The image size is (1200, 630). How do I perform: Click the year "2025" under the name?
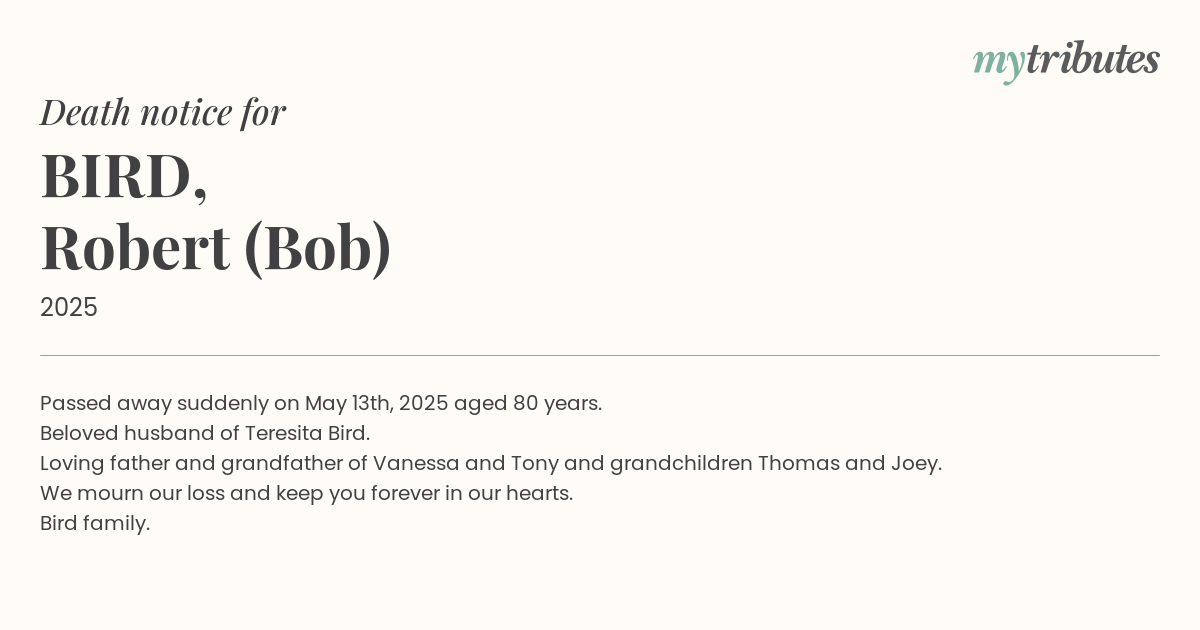coord(69,307)
